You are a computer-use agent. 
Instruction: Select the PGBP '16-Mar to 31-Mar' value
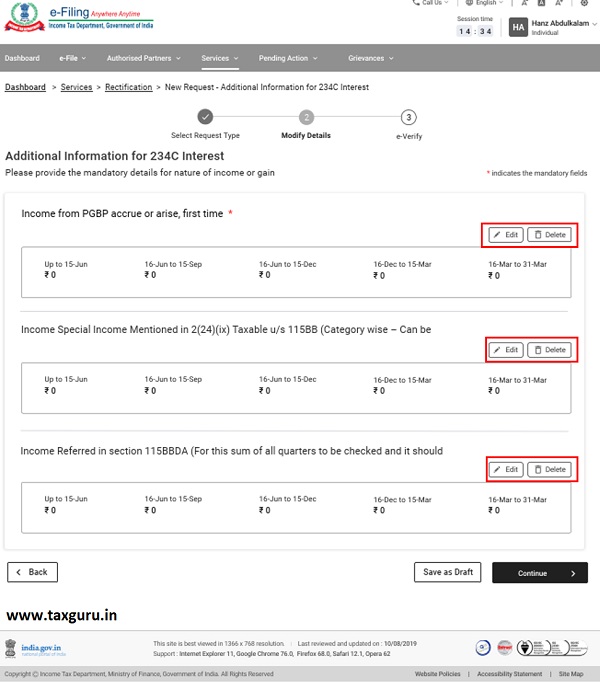494,276
